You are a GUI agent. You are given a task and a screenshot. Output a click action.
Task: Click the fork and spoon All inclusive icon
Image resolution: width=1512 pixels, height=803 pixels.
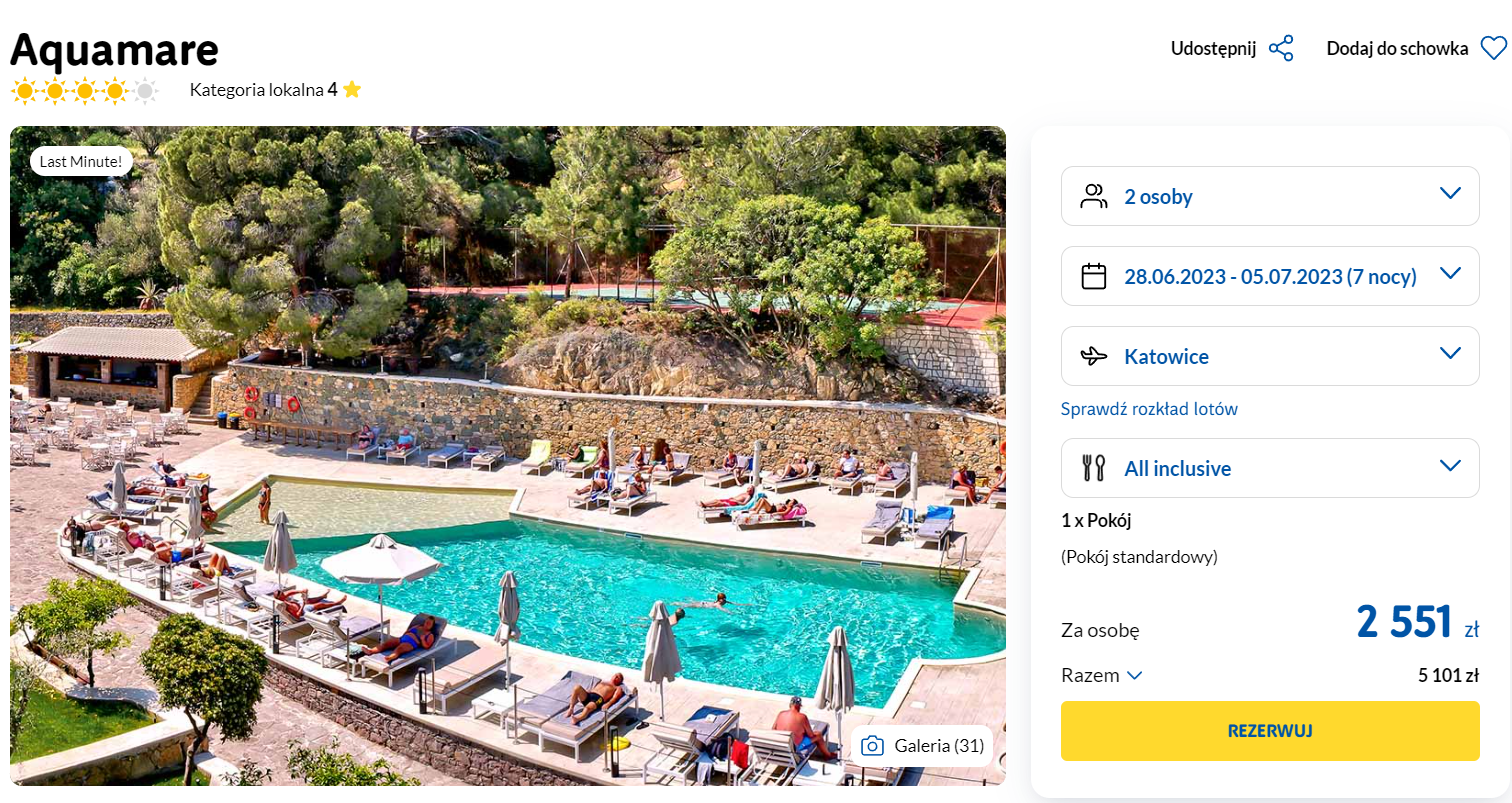click(x=1094, y=468)
